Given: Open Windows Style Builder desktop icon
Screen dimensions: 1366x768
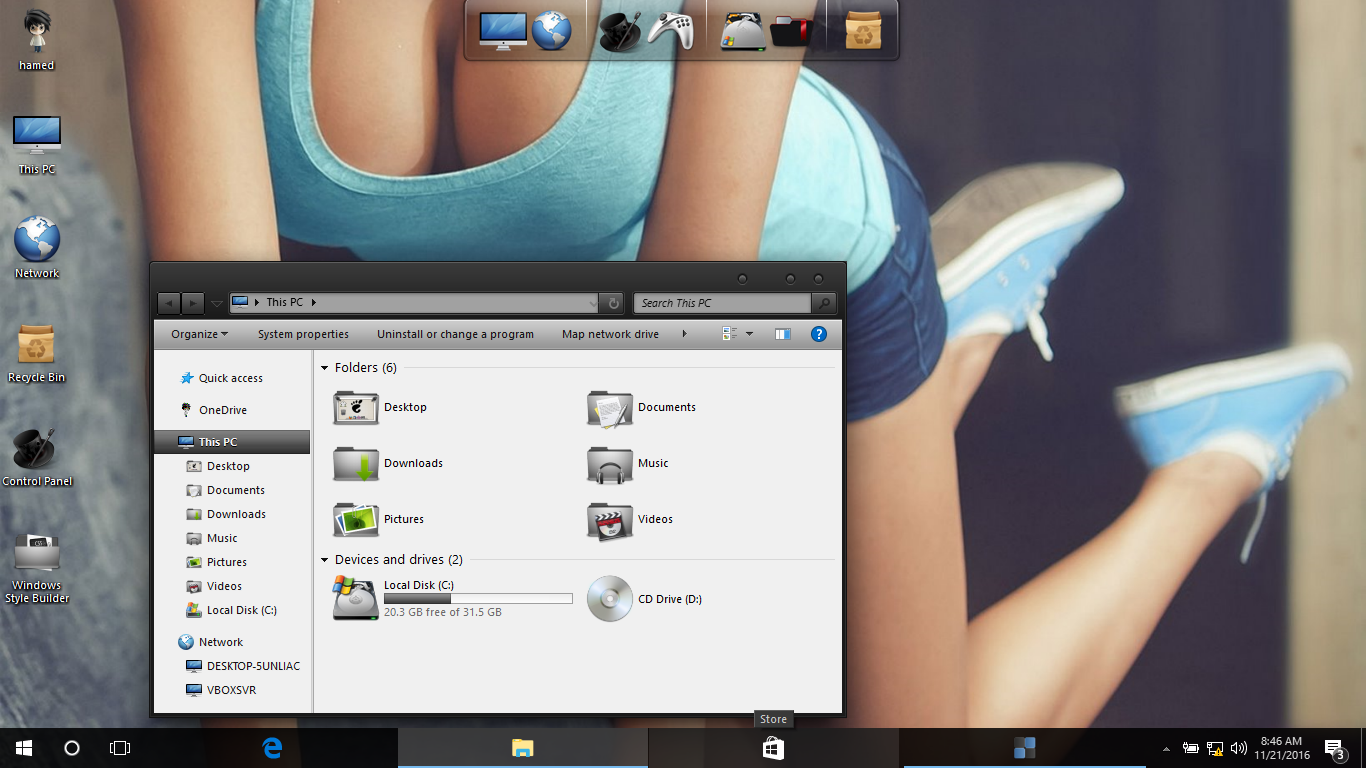Looking at the screenshot, I should coord(37,554).
